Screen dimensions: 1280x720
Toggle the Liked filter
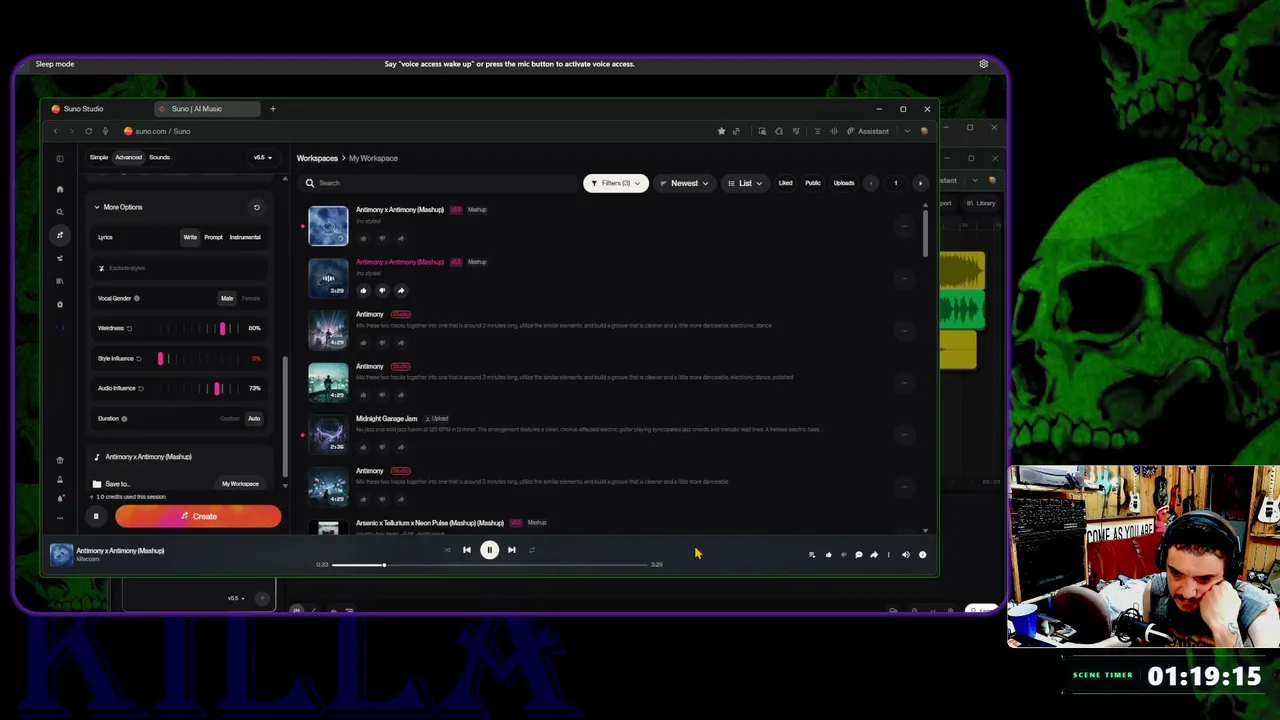[x=785, y=183]
